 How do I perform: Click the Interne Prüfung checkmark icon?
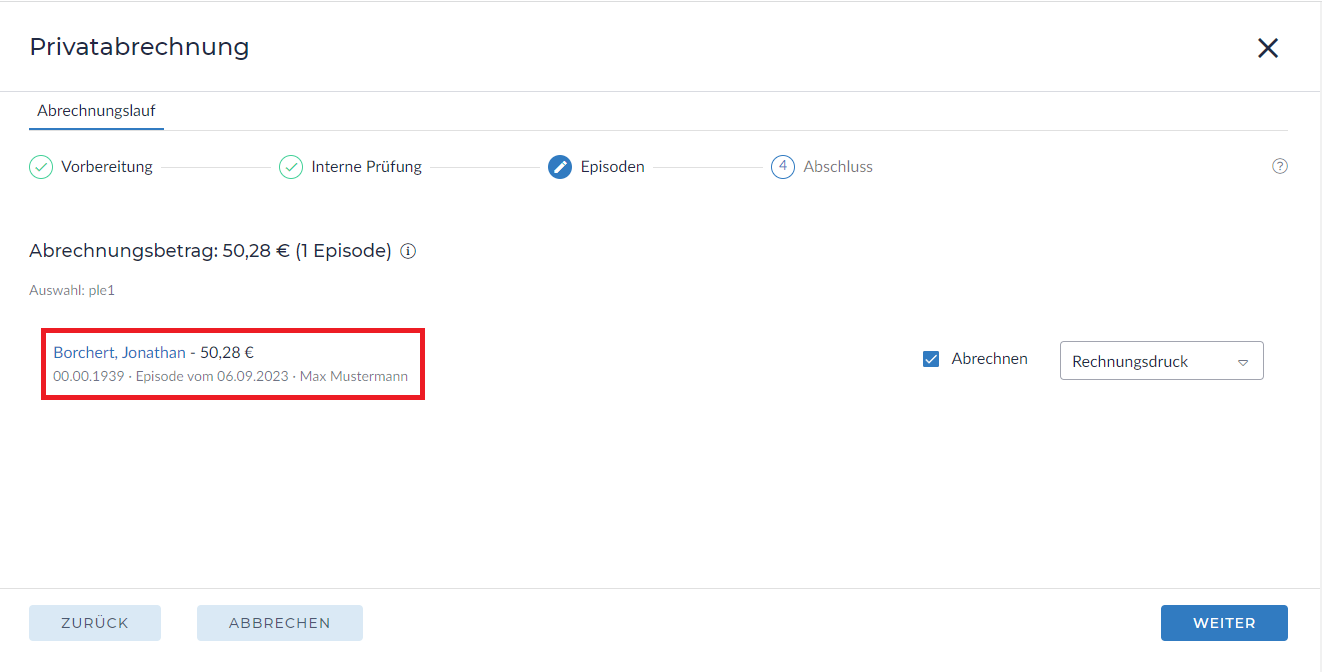[291, 167]
